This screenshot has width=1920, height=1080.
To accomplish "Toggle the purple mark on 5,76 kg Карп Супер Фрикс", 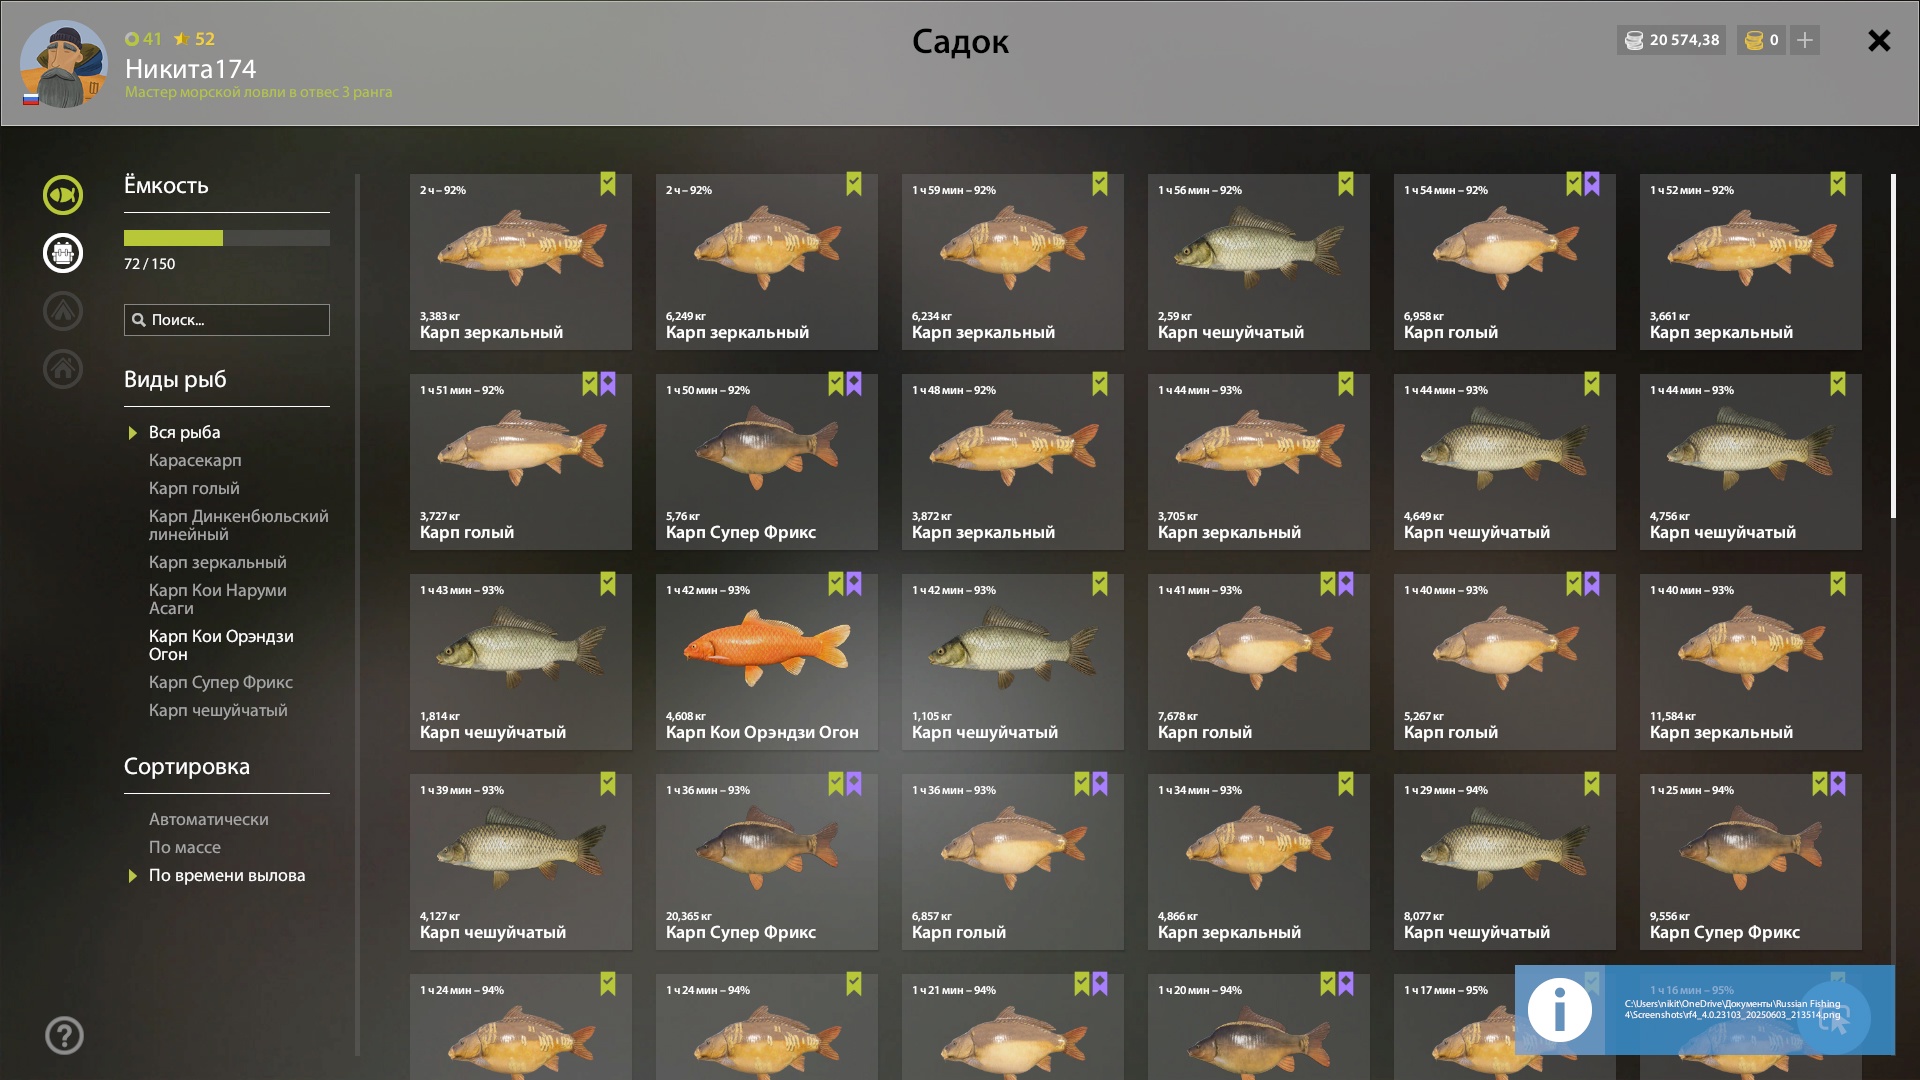I will click(854, 384).
